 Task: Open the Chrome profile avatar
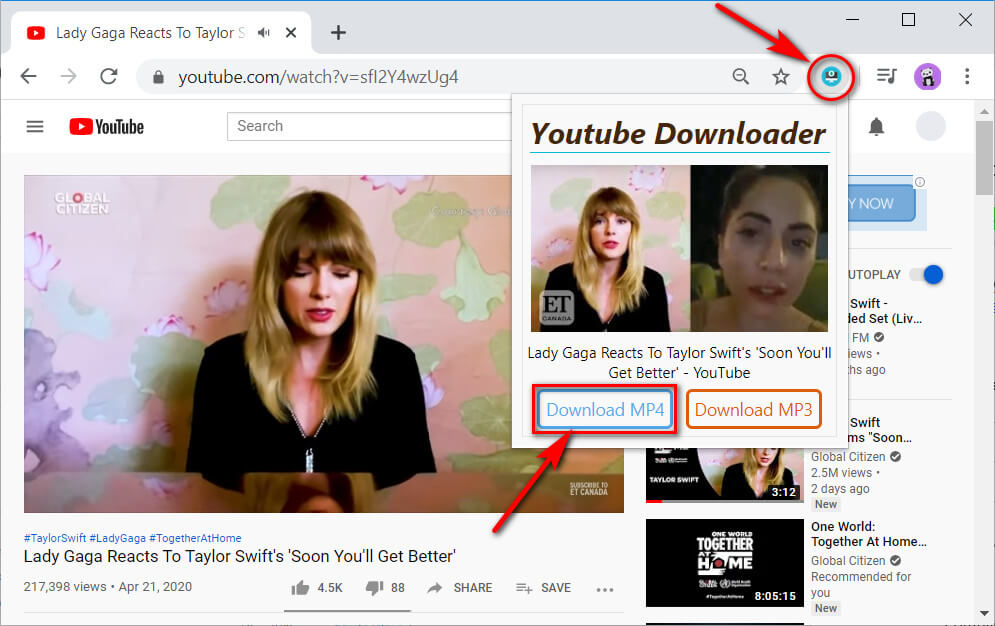tap(927, 77)
